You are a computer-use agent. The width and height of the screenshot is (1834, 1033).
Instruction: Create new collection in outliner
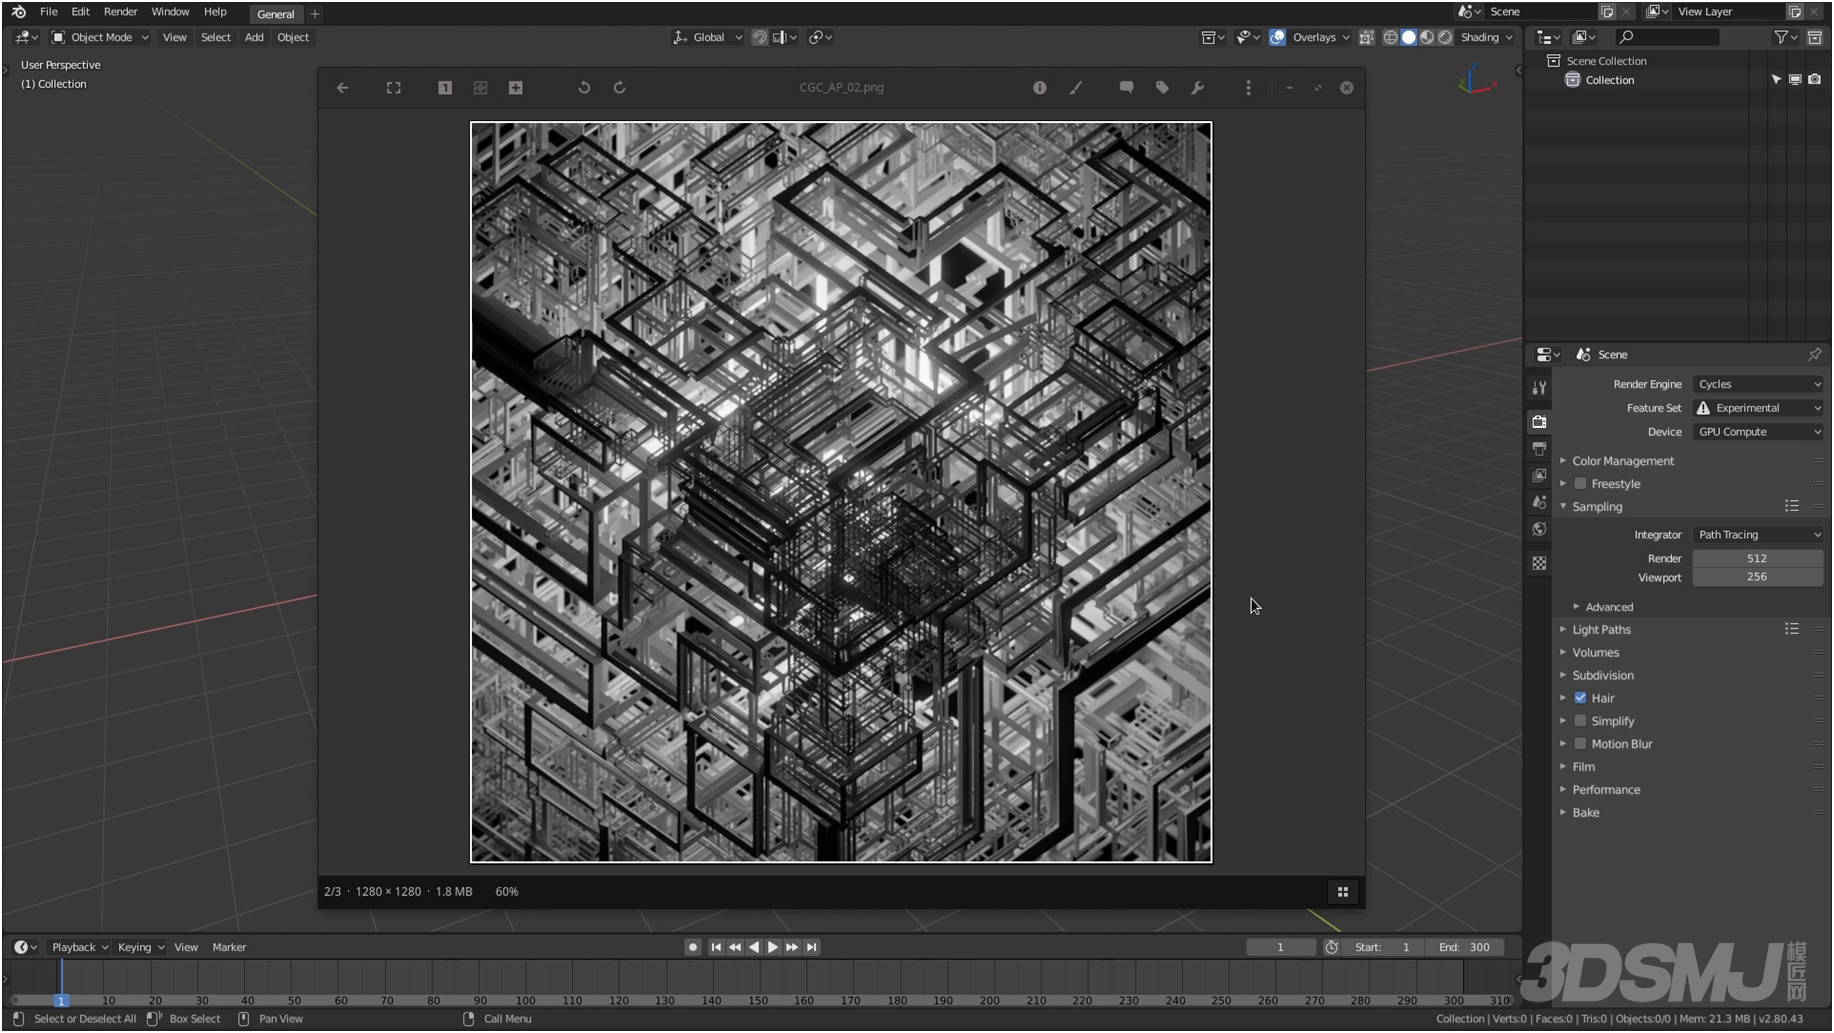[x=1814, y=38]
